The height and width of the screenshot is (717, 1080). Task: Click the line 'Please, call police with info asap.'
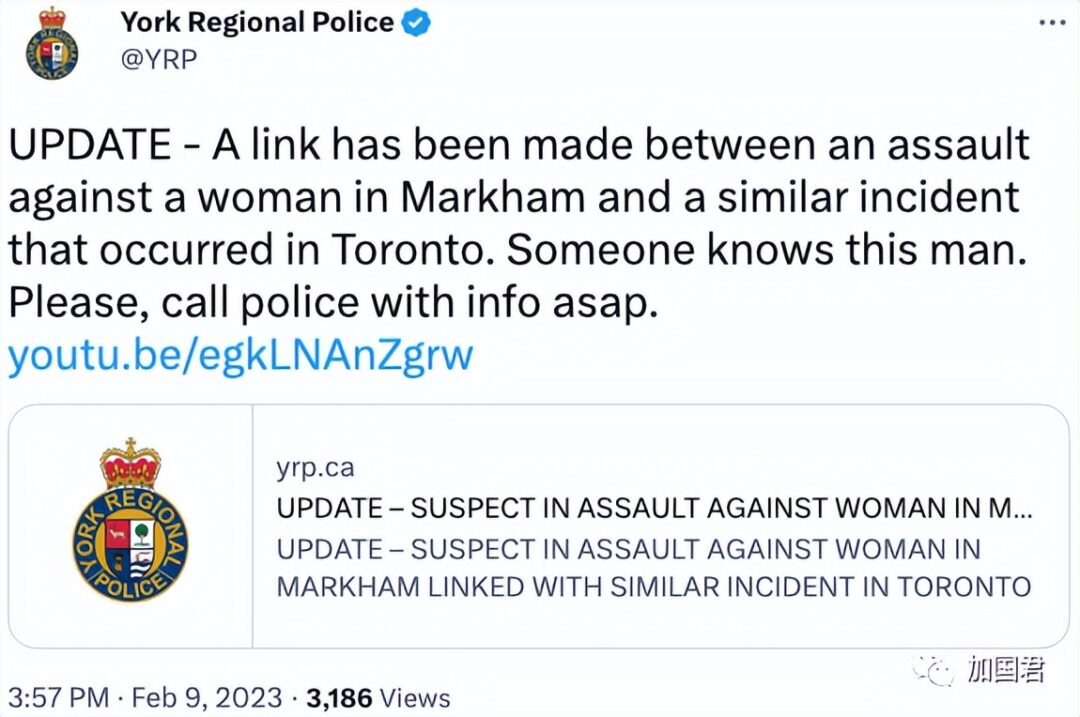point(333,302)
